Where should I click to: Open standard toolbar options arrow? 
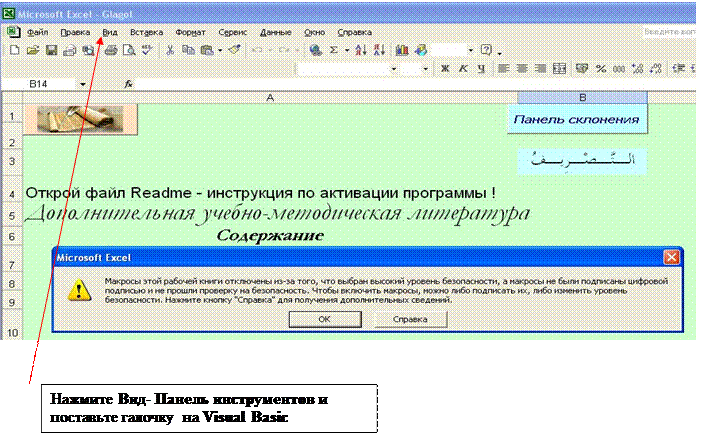pyautogui.click(x=500, y=53)
